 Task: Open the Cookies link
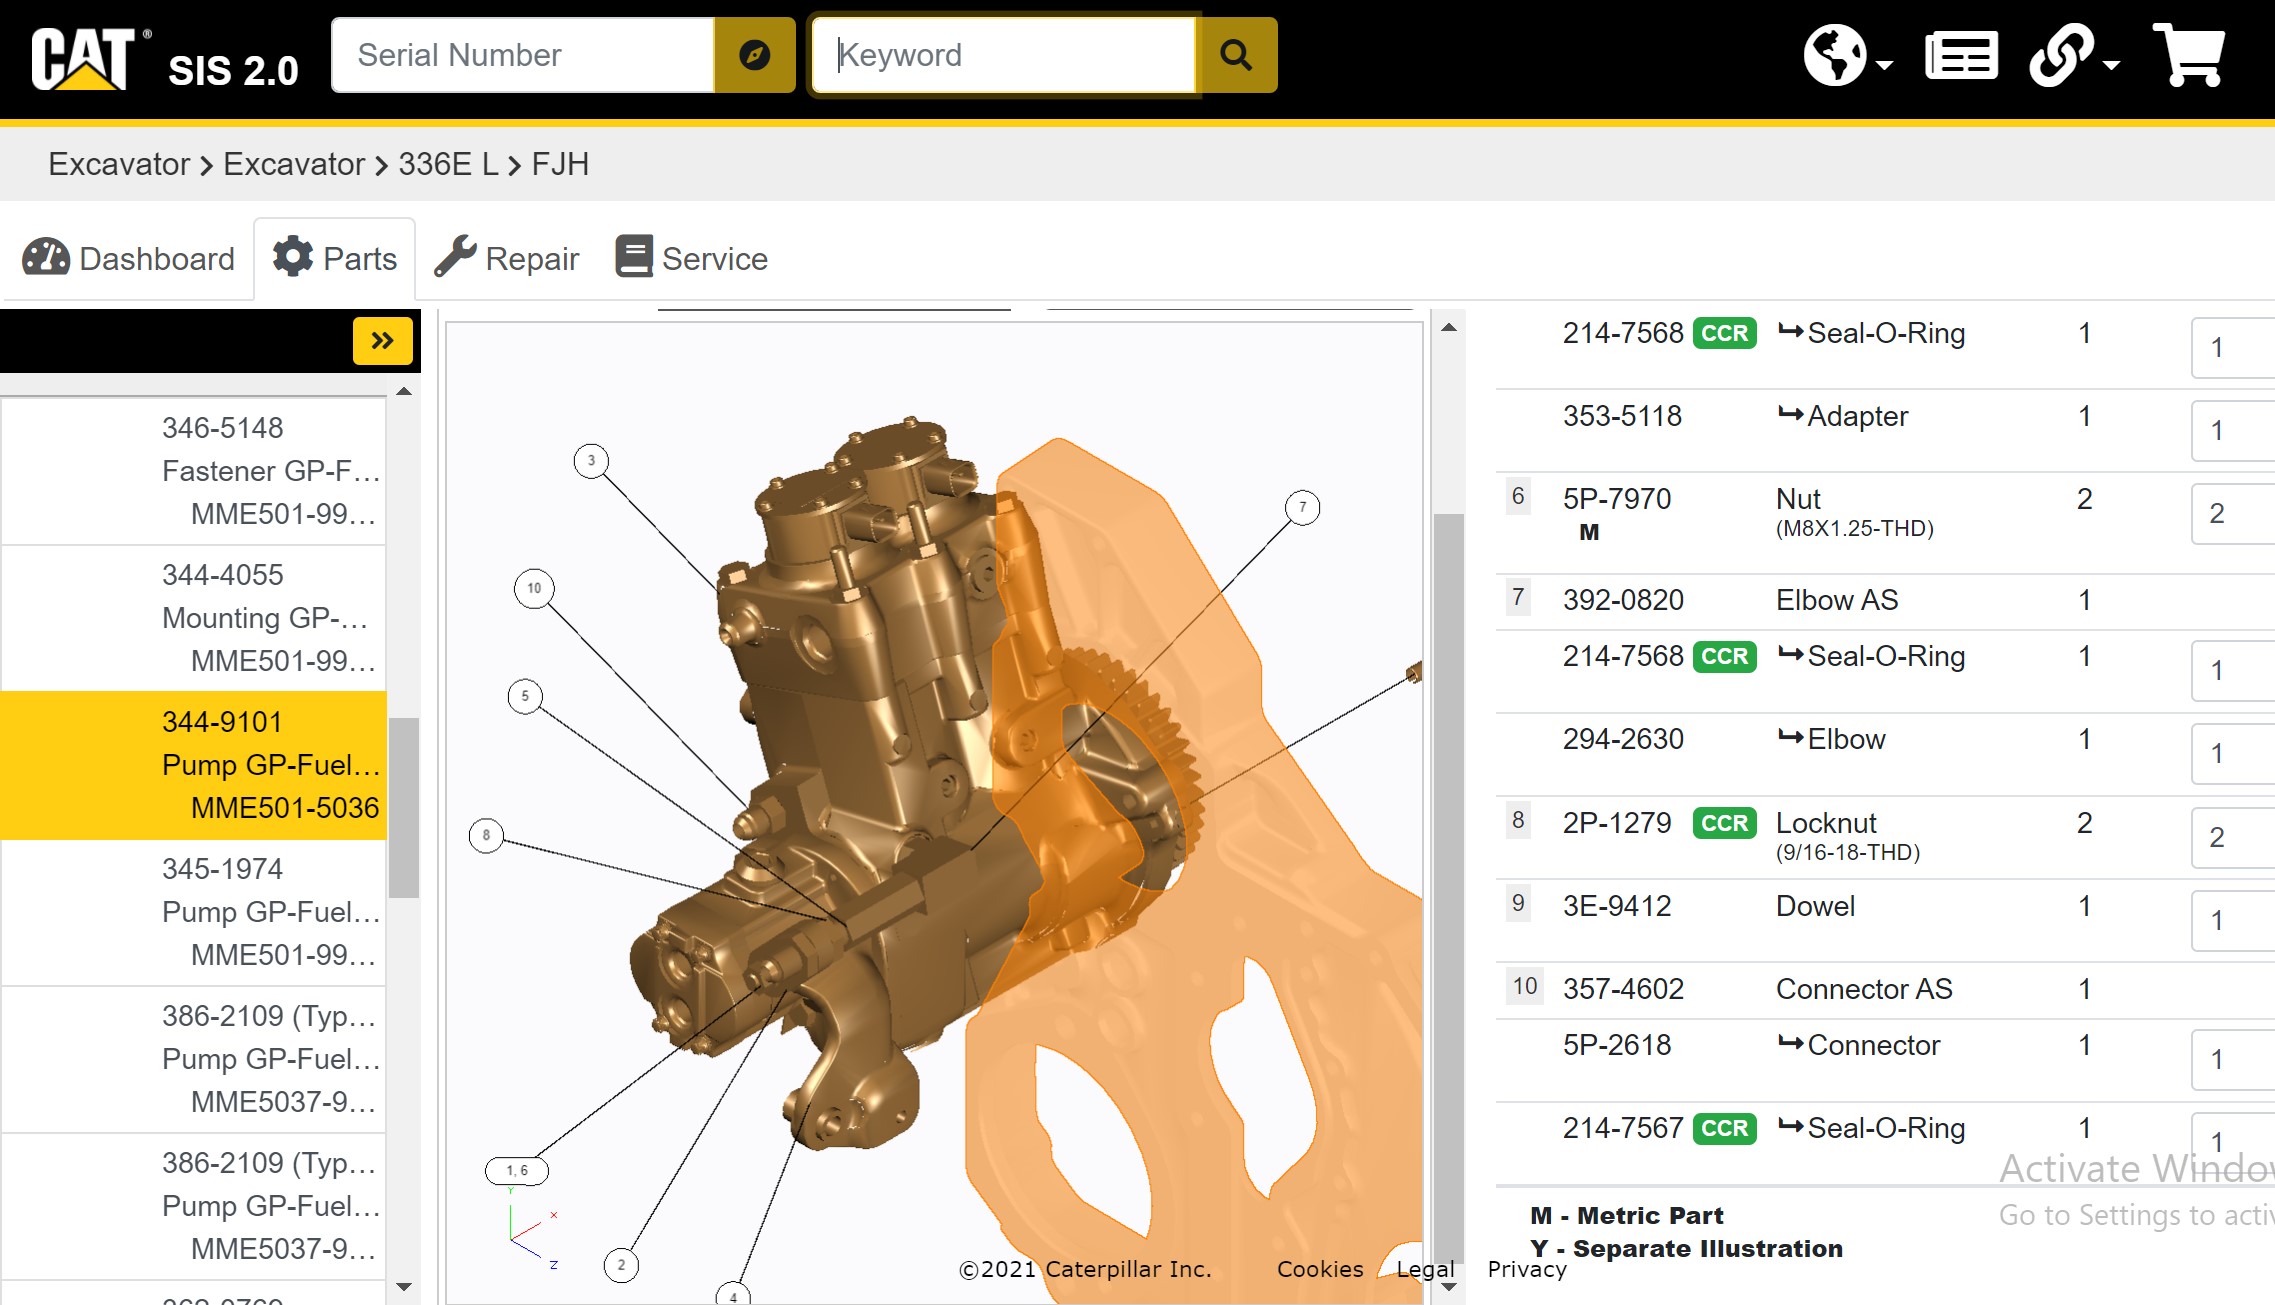[1319, 1269]
